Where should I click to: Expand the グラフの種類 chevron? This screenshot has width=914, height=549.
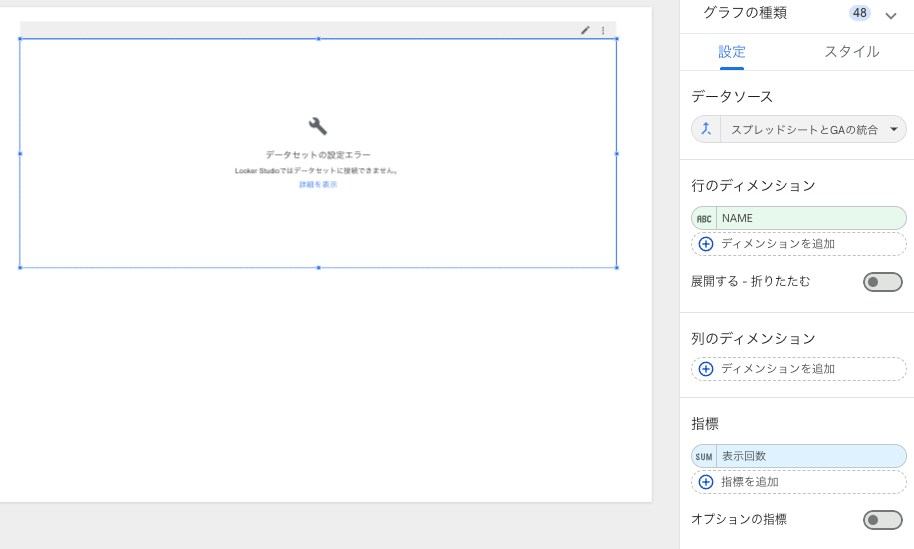[x=891, y=14]
